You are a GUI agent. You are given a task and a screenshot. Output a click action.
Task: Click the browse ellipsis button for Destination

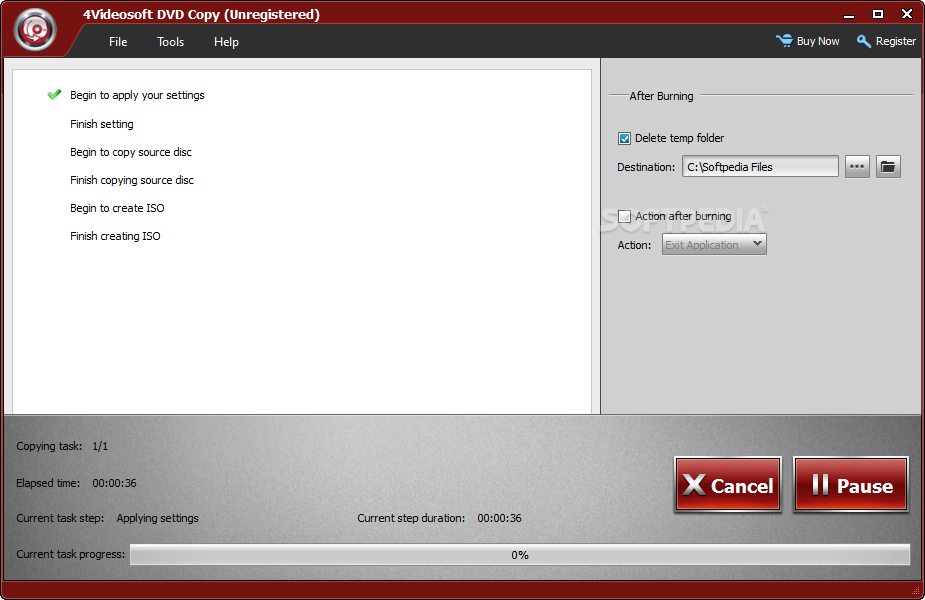click(x=857, y=167)
